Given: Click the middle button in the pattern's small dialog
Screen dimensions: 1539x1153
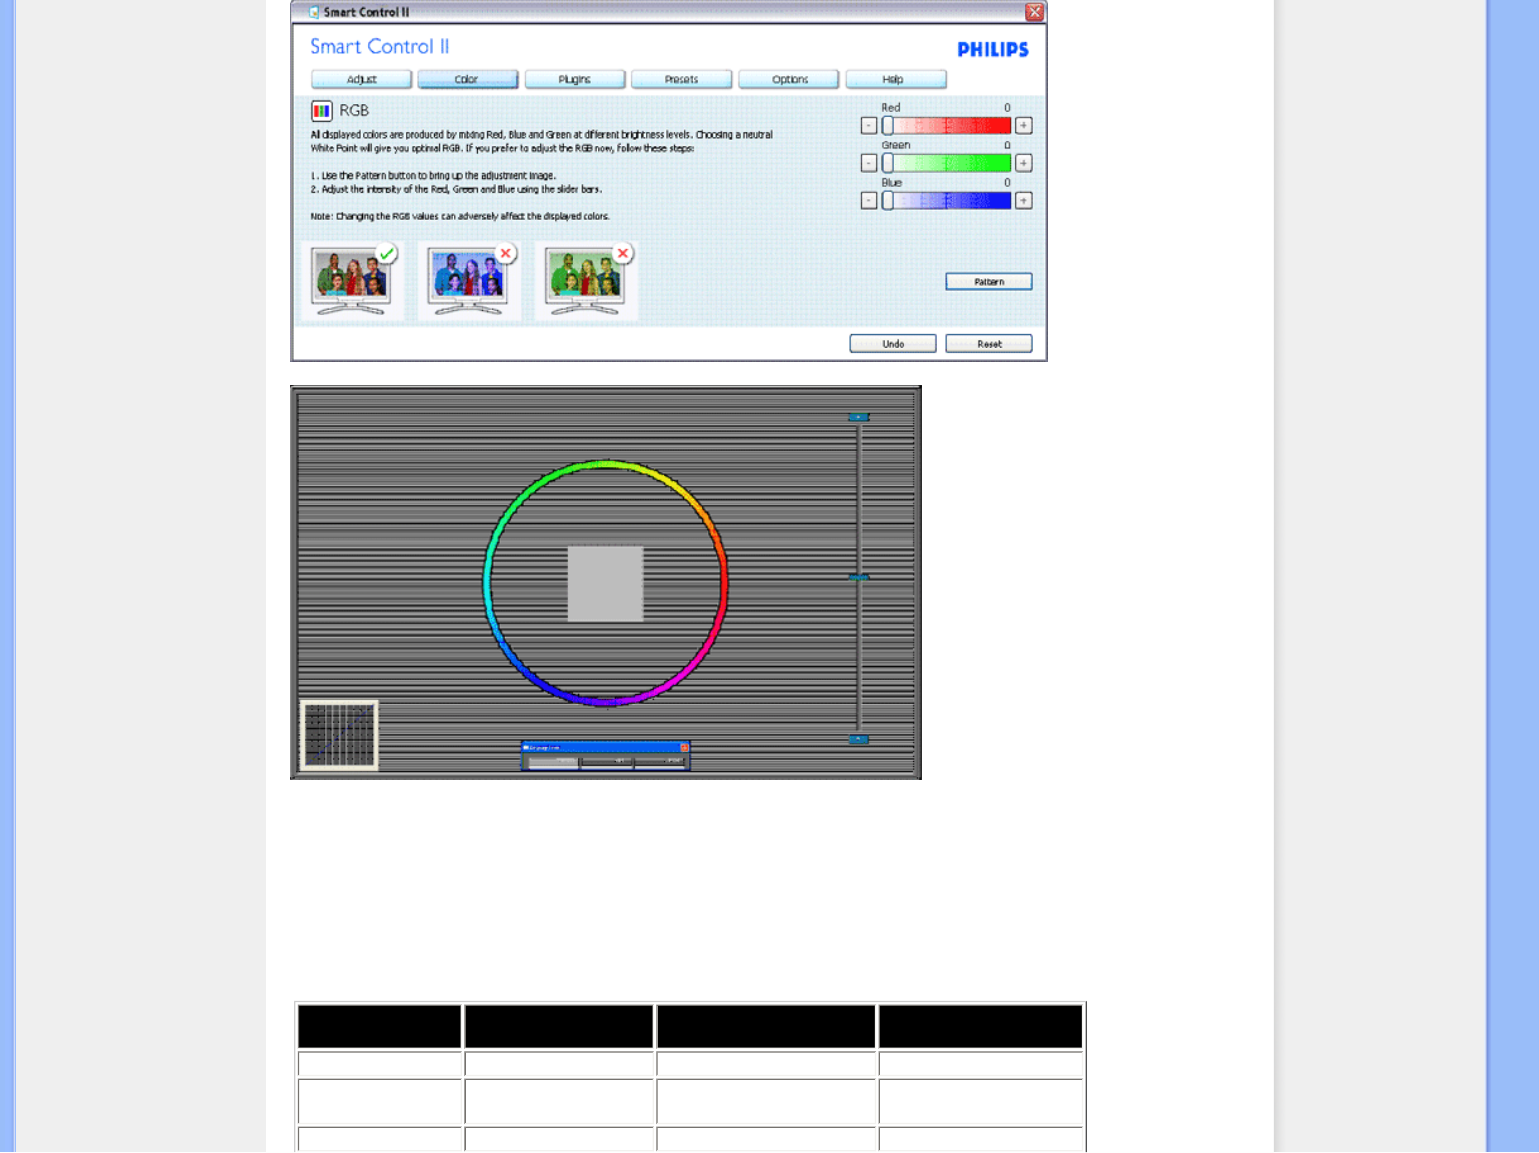Looking at the screenshot, I should click(607, 762).
